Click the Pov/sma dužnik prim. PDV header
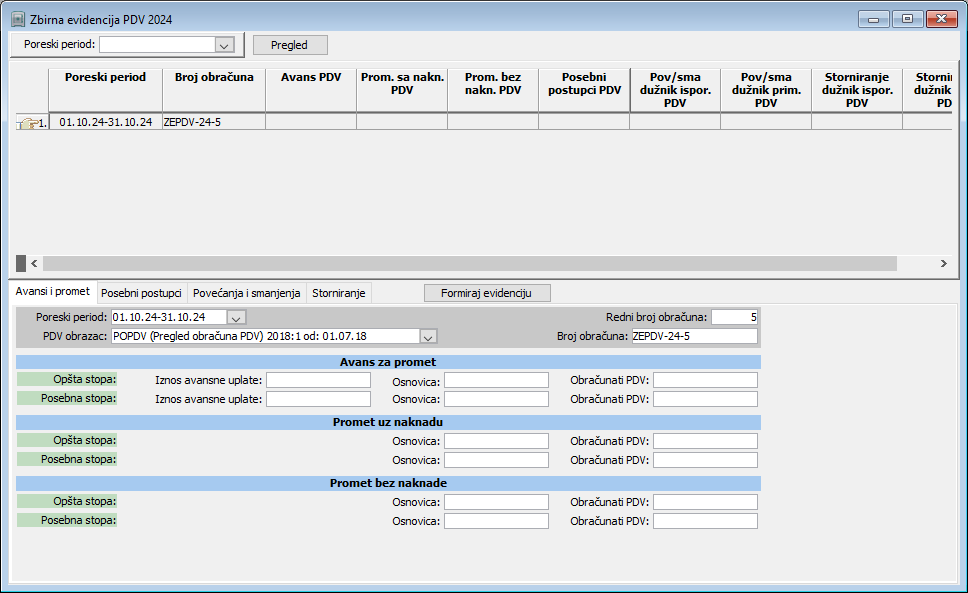 766,90
